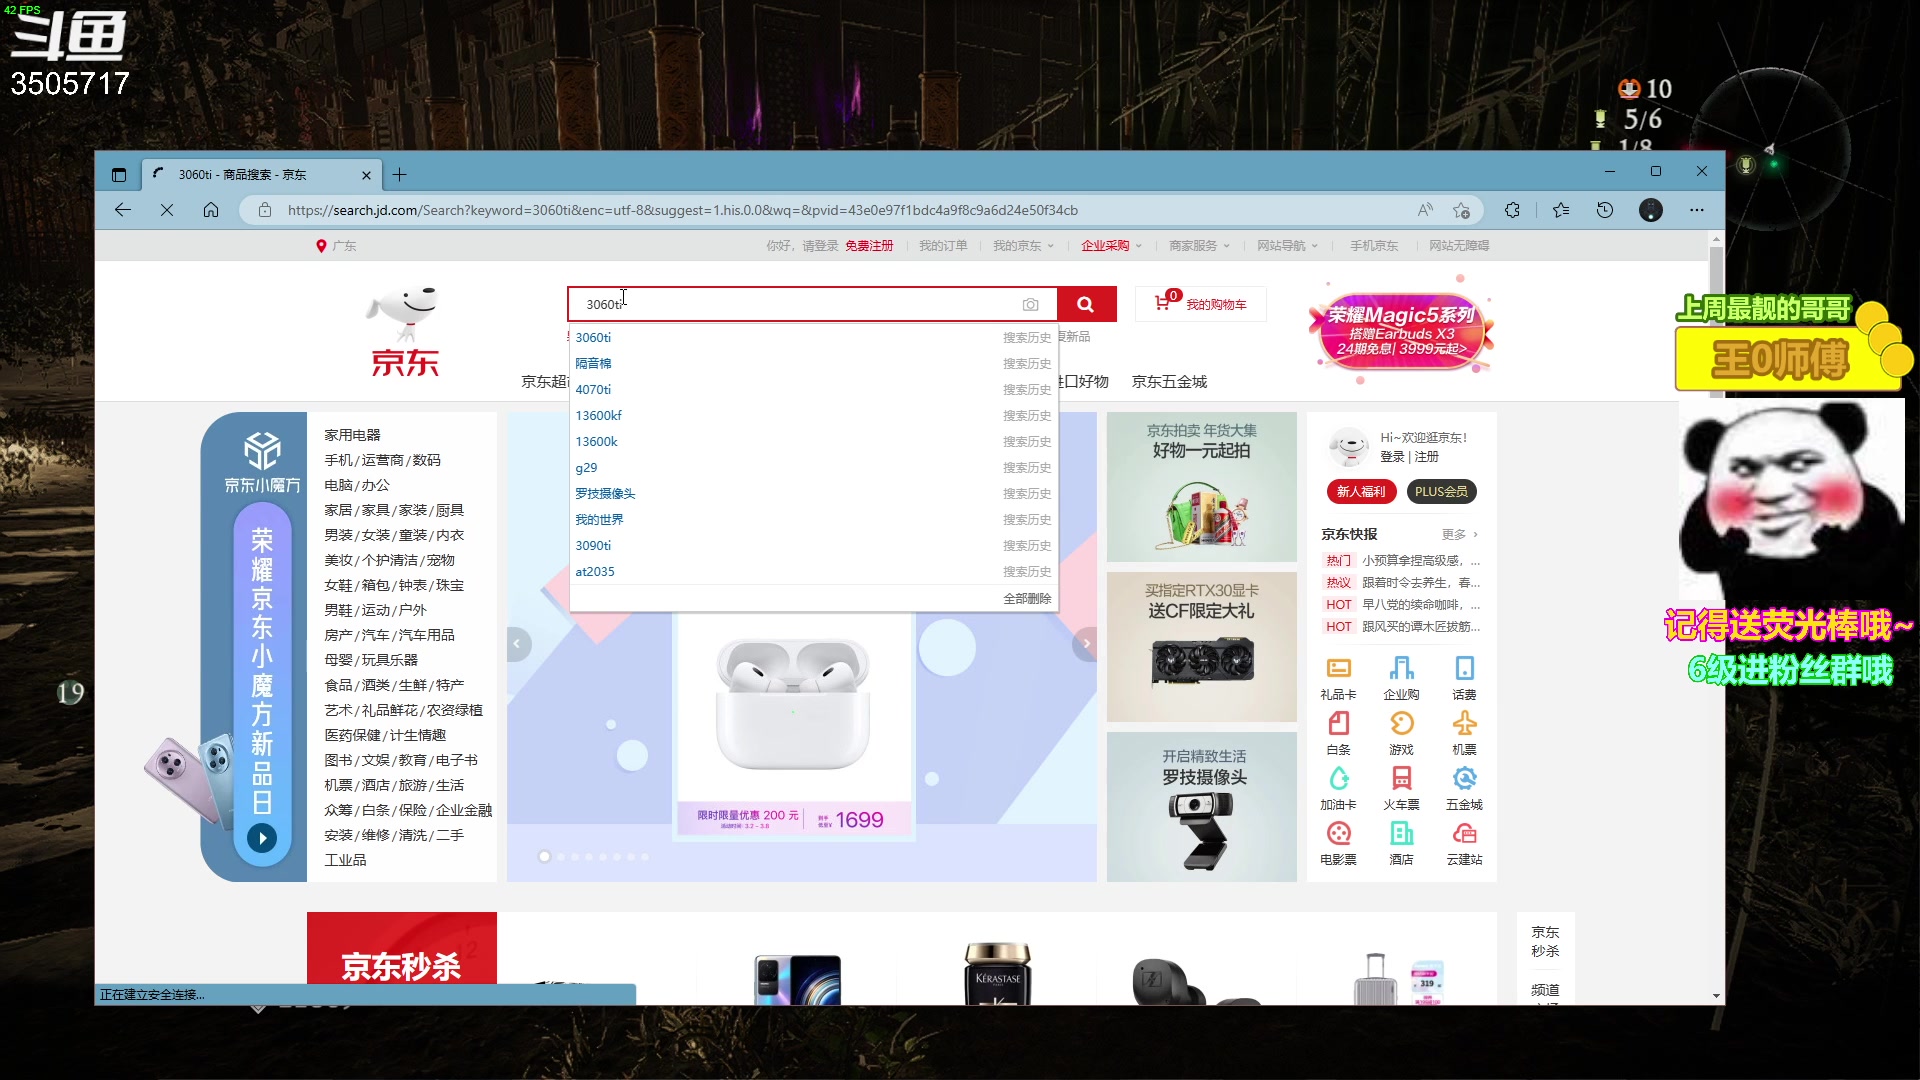
Task: Click the 免费注册 registration link
Action: (869, 245)
